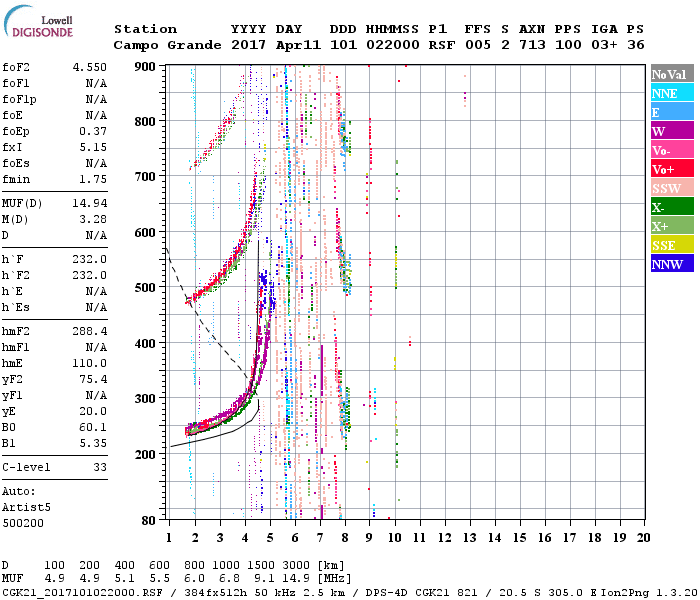Select the W purple legend swatch

[x=672, y=131]
